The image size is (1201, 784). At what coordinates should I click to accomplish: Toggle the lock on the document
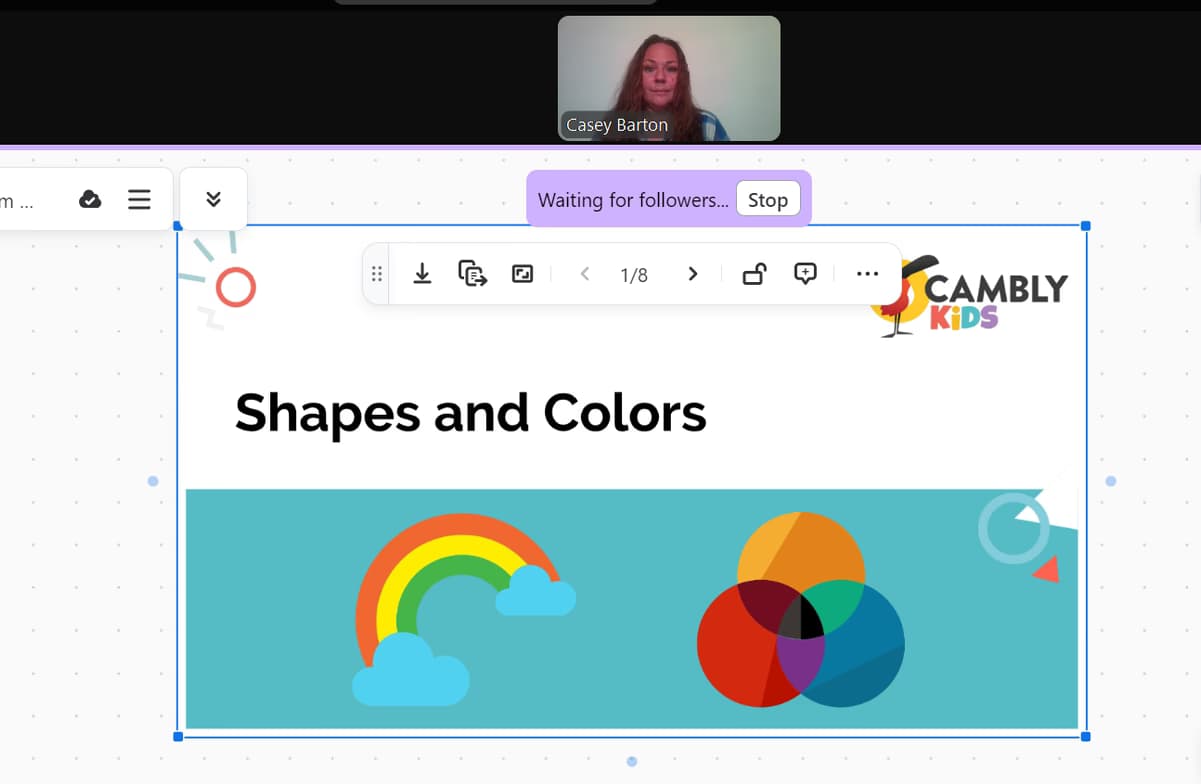click(x=754, y=274)
